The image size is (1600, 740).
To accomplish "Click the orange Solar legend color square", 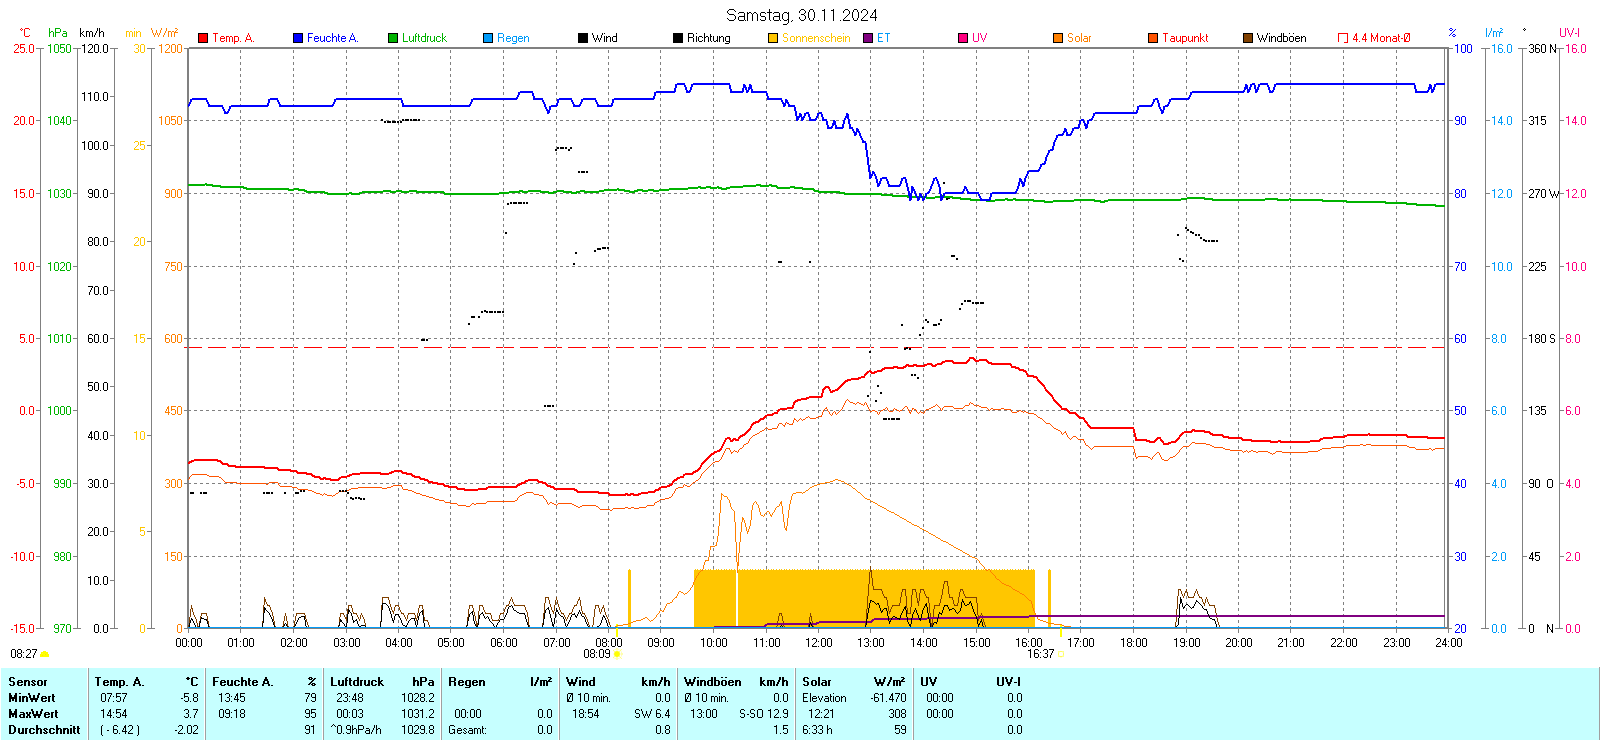I will point(1058,38).
